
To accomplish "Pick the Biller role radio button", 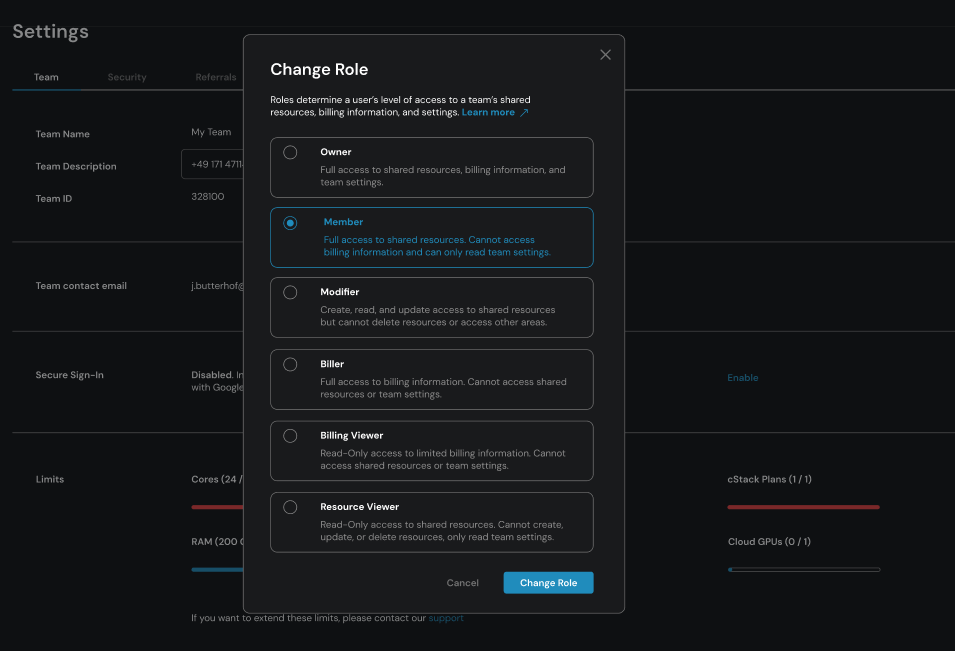I will [x=290, y=365].
